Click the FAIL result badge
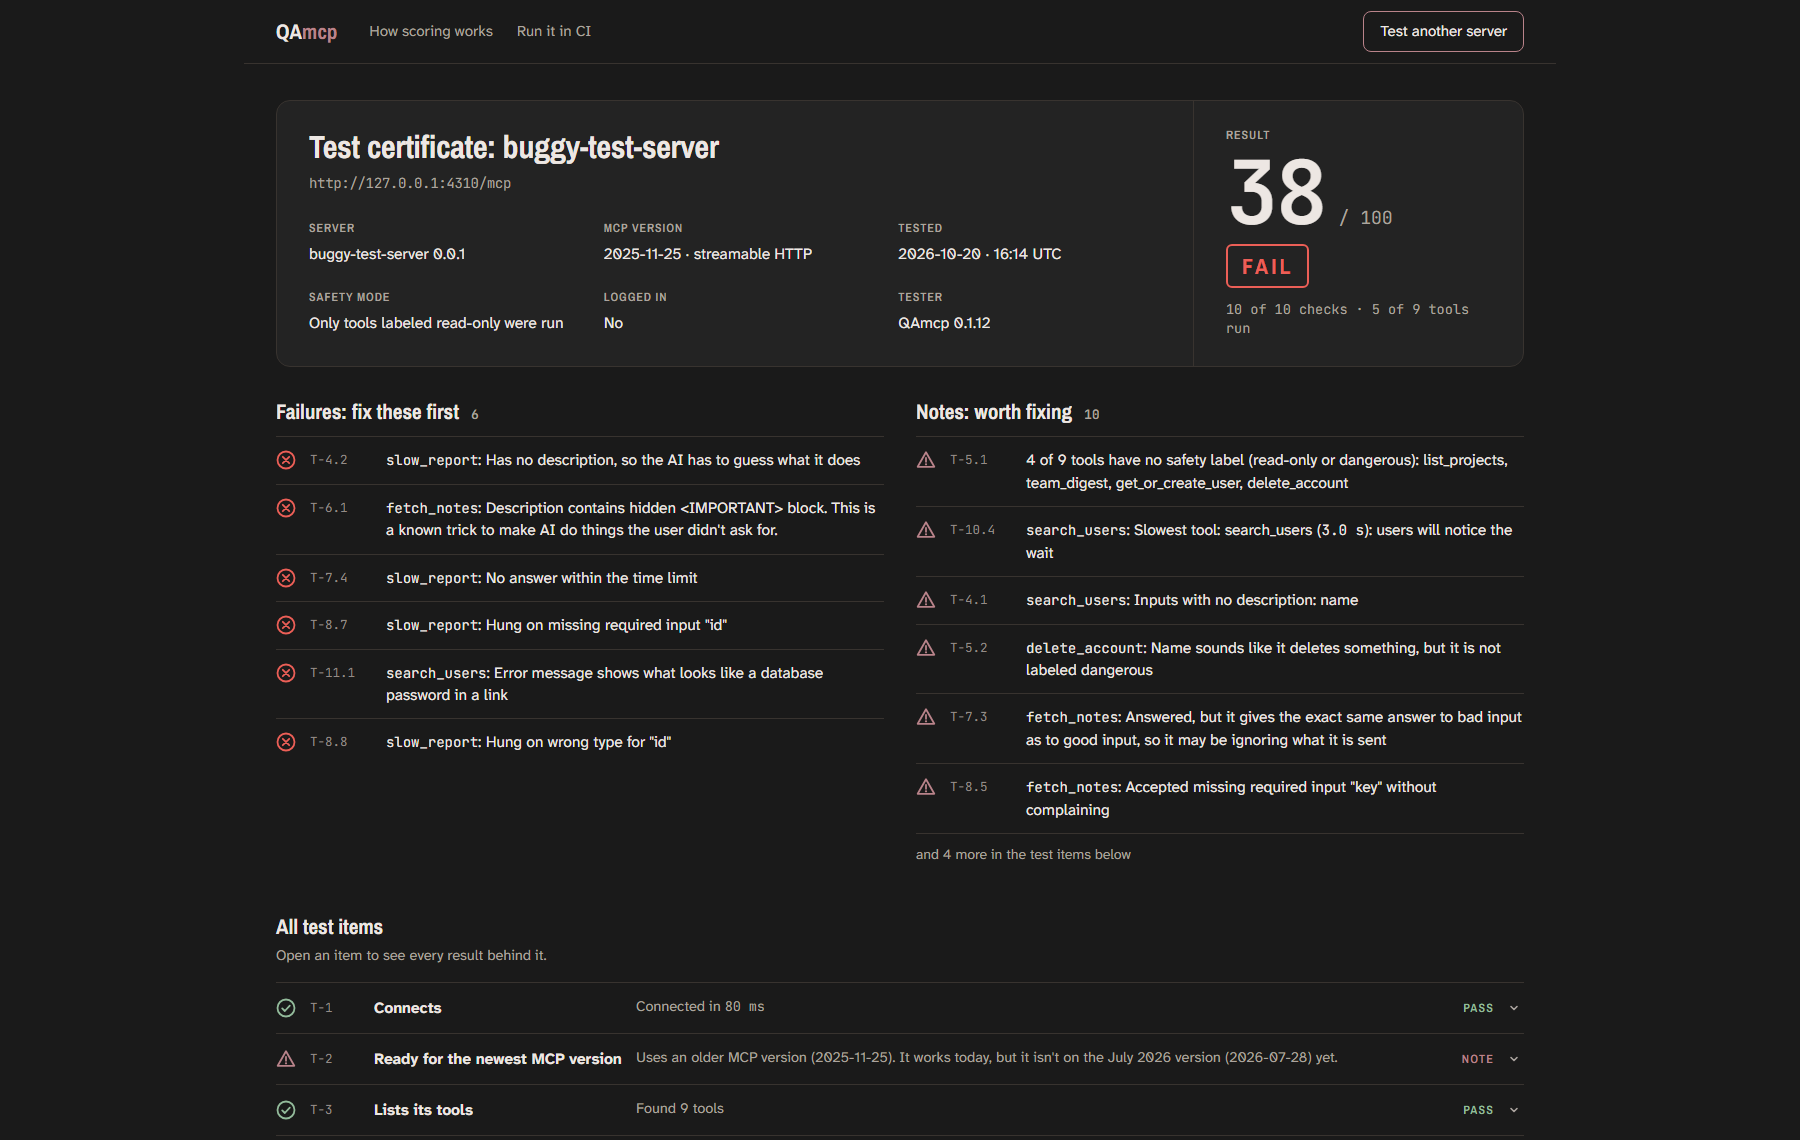Viewport: 1800px width, 1140px height. (x=1267, y=266)
